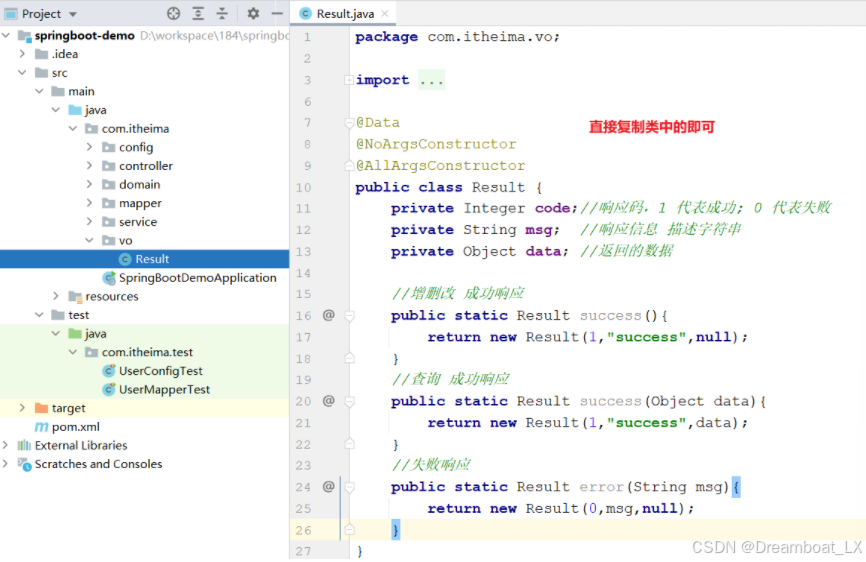Screen dimensions: 866x562
Task: Click the gutter @ icon on line 24
Action: [x=329, y=486]
